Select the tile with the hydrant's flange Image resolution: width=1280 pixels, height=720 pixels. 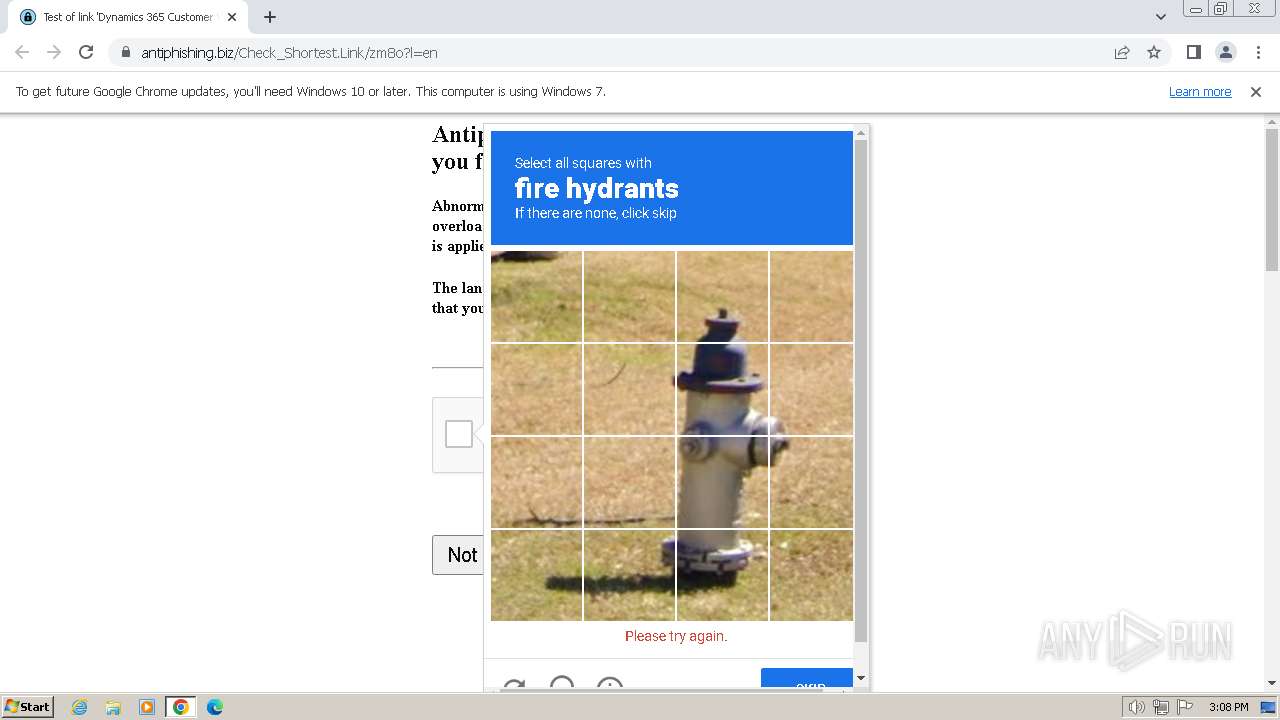click(x=722, y=390)
